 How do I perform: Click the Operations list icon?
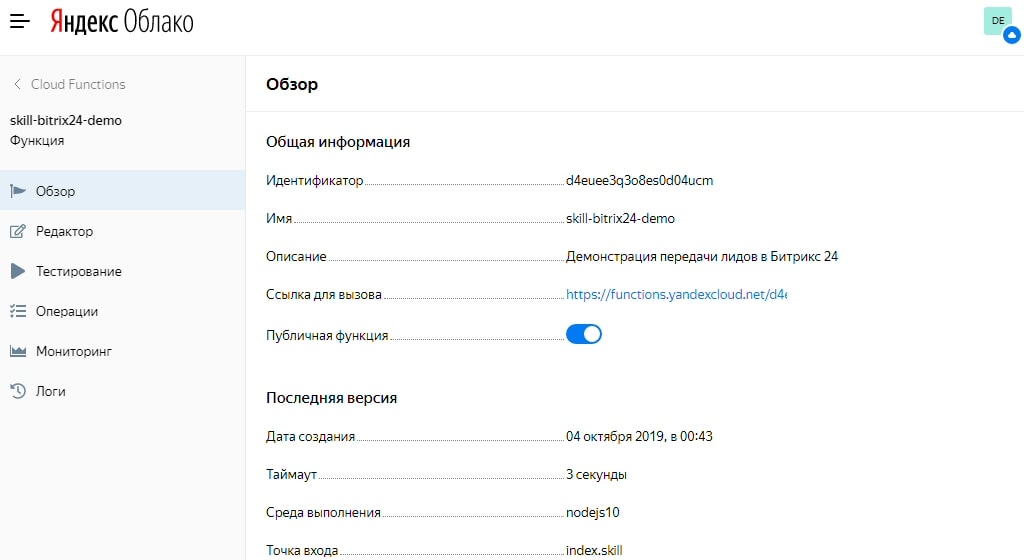[17, 311]
